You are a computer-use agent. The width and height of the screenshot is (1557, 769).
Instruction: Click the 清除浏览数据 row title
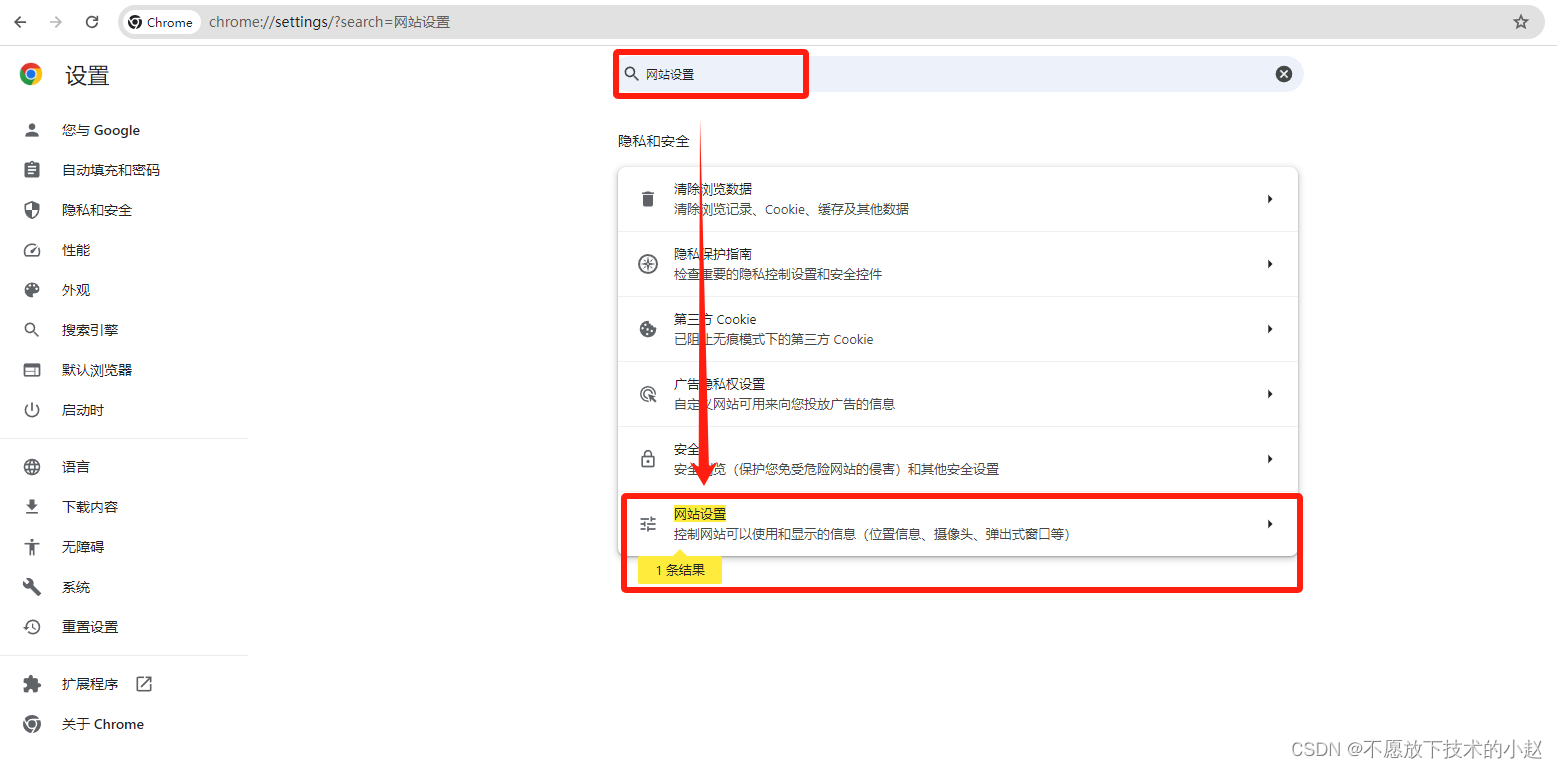(x=713, y=189)
